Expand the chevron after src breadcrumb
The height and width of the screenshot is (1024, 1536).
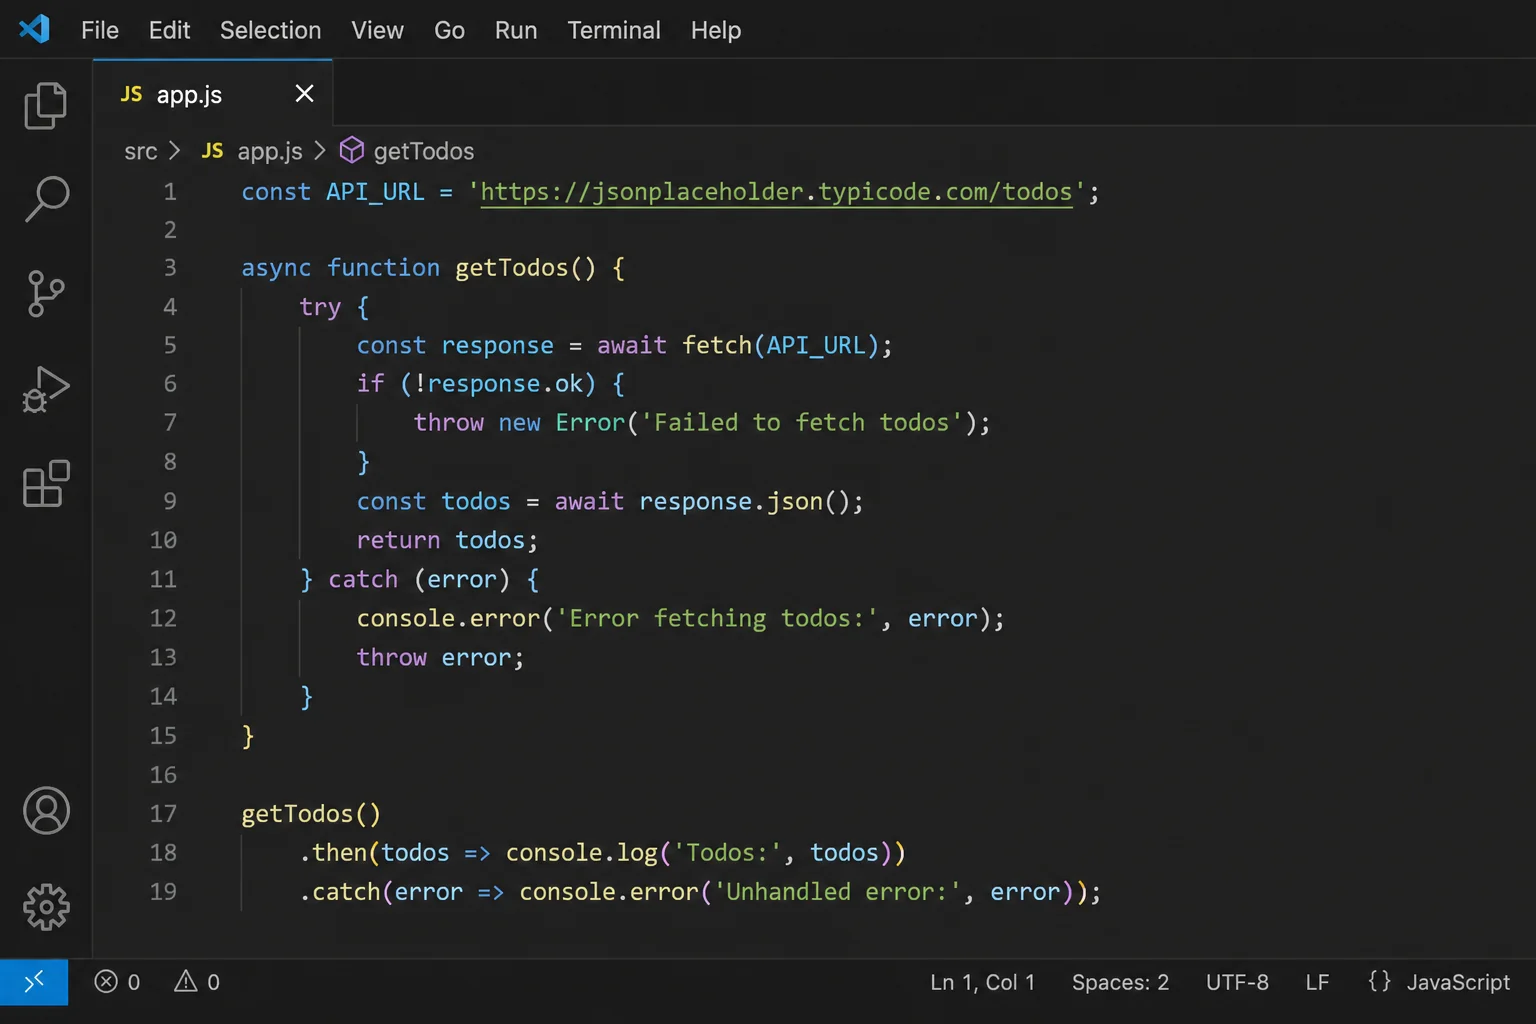pyautogui.click(x=175, y=150)
